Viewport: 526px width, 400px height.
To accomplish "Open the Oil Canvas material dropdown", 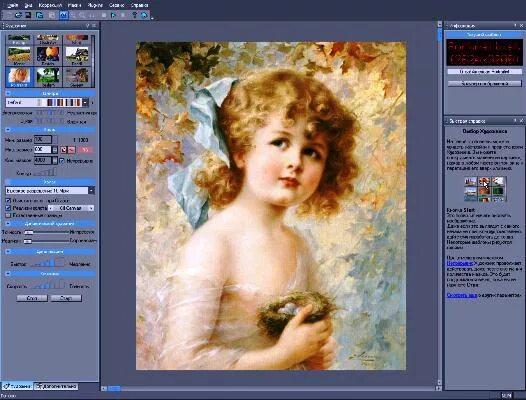I will click(x=91, y=208).
